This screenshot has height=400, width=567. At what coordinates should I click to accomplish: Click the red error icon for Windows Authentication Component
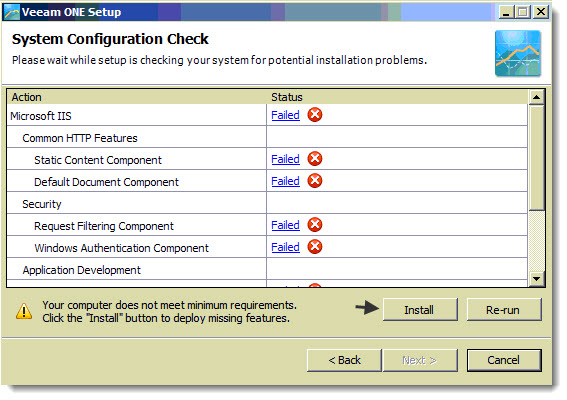coord(315,247)
